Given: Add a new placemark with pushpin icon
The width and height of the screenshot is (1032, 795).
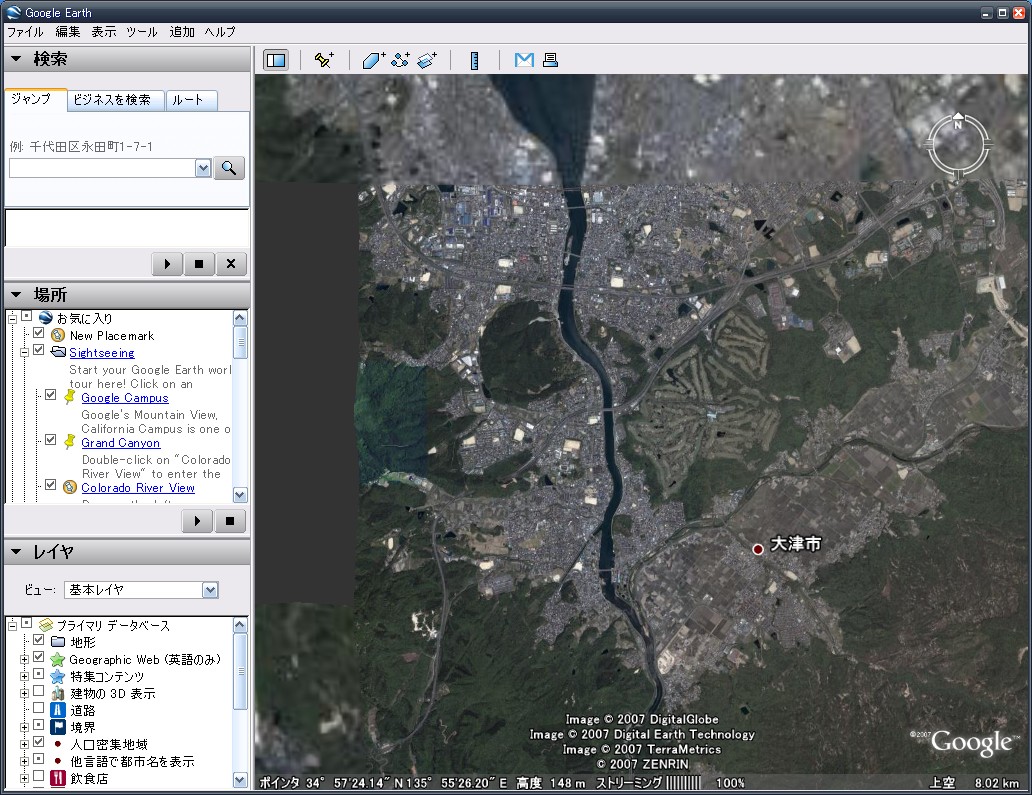Looking at the screenshot, I should tap(323, 60).
